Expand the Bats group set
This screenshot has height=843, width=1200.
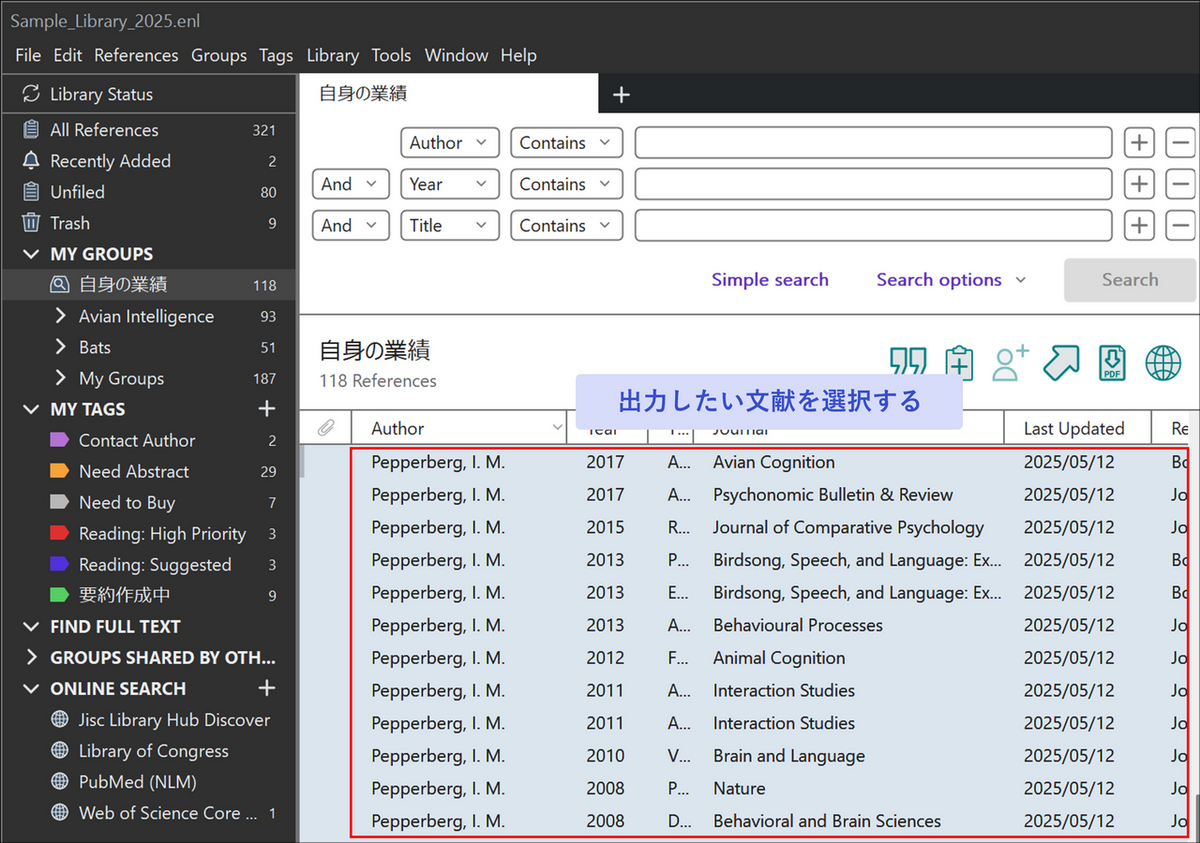pyautogui.click(x=60, y=347)
